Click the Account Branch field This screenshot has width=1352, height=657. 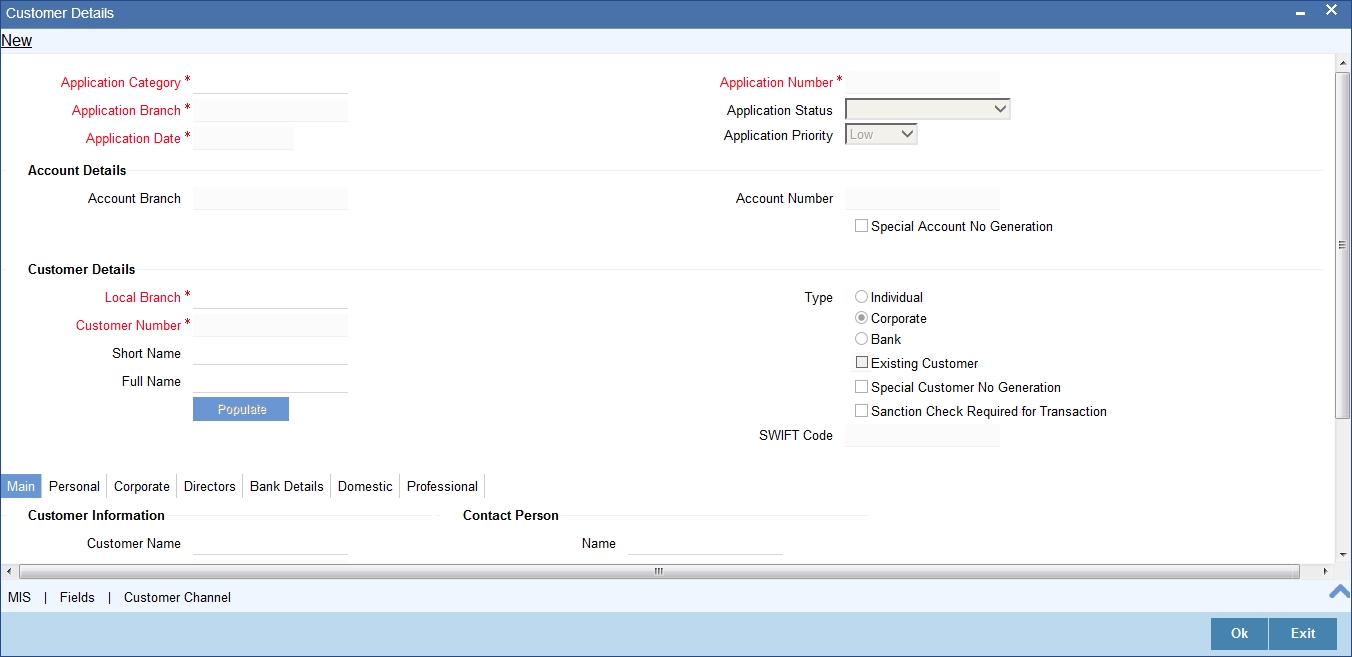(x=270, y=198)
